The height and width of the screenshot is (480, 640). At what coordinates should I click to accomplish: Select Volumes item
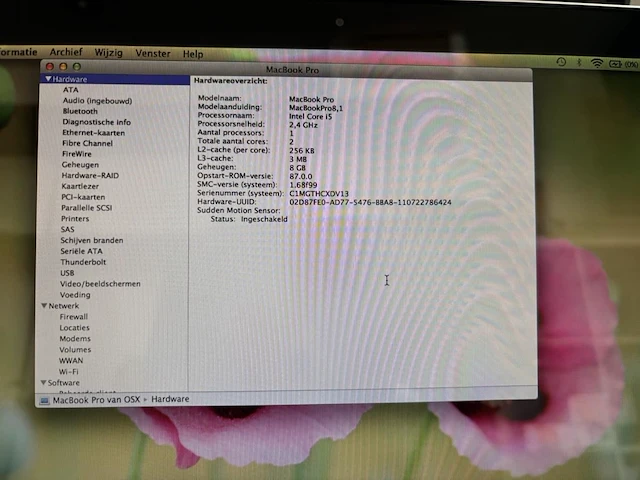tap(75, 350)
